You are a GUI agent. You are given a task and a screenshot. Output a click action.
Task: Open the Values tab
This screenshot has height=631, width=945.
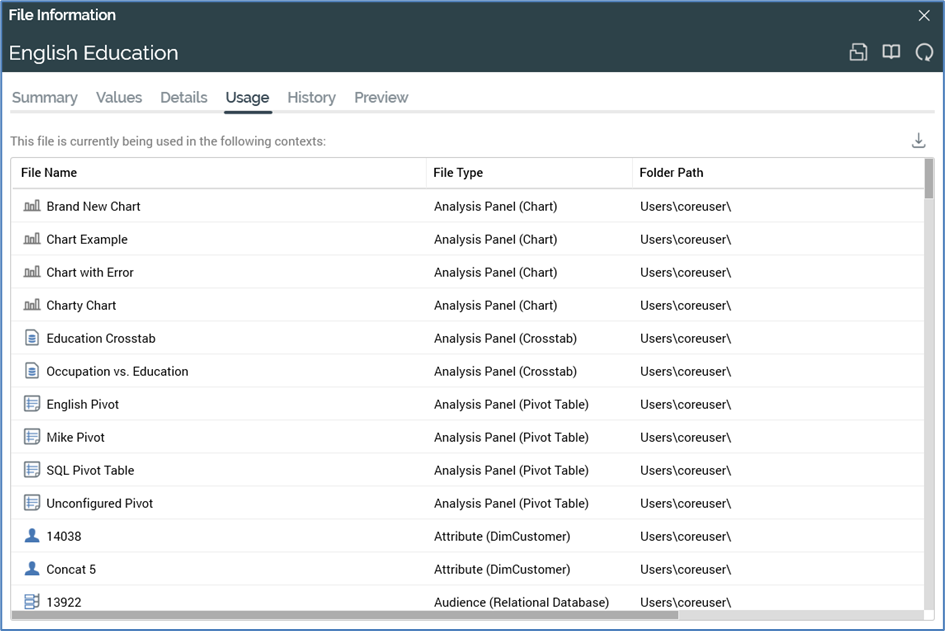pos(119,97)
